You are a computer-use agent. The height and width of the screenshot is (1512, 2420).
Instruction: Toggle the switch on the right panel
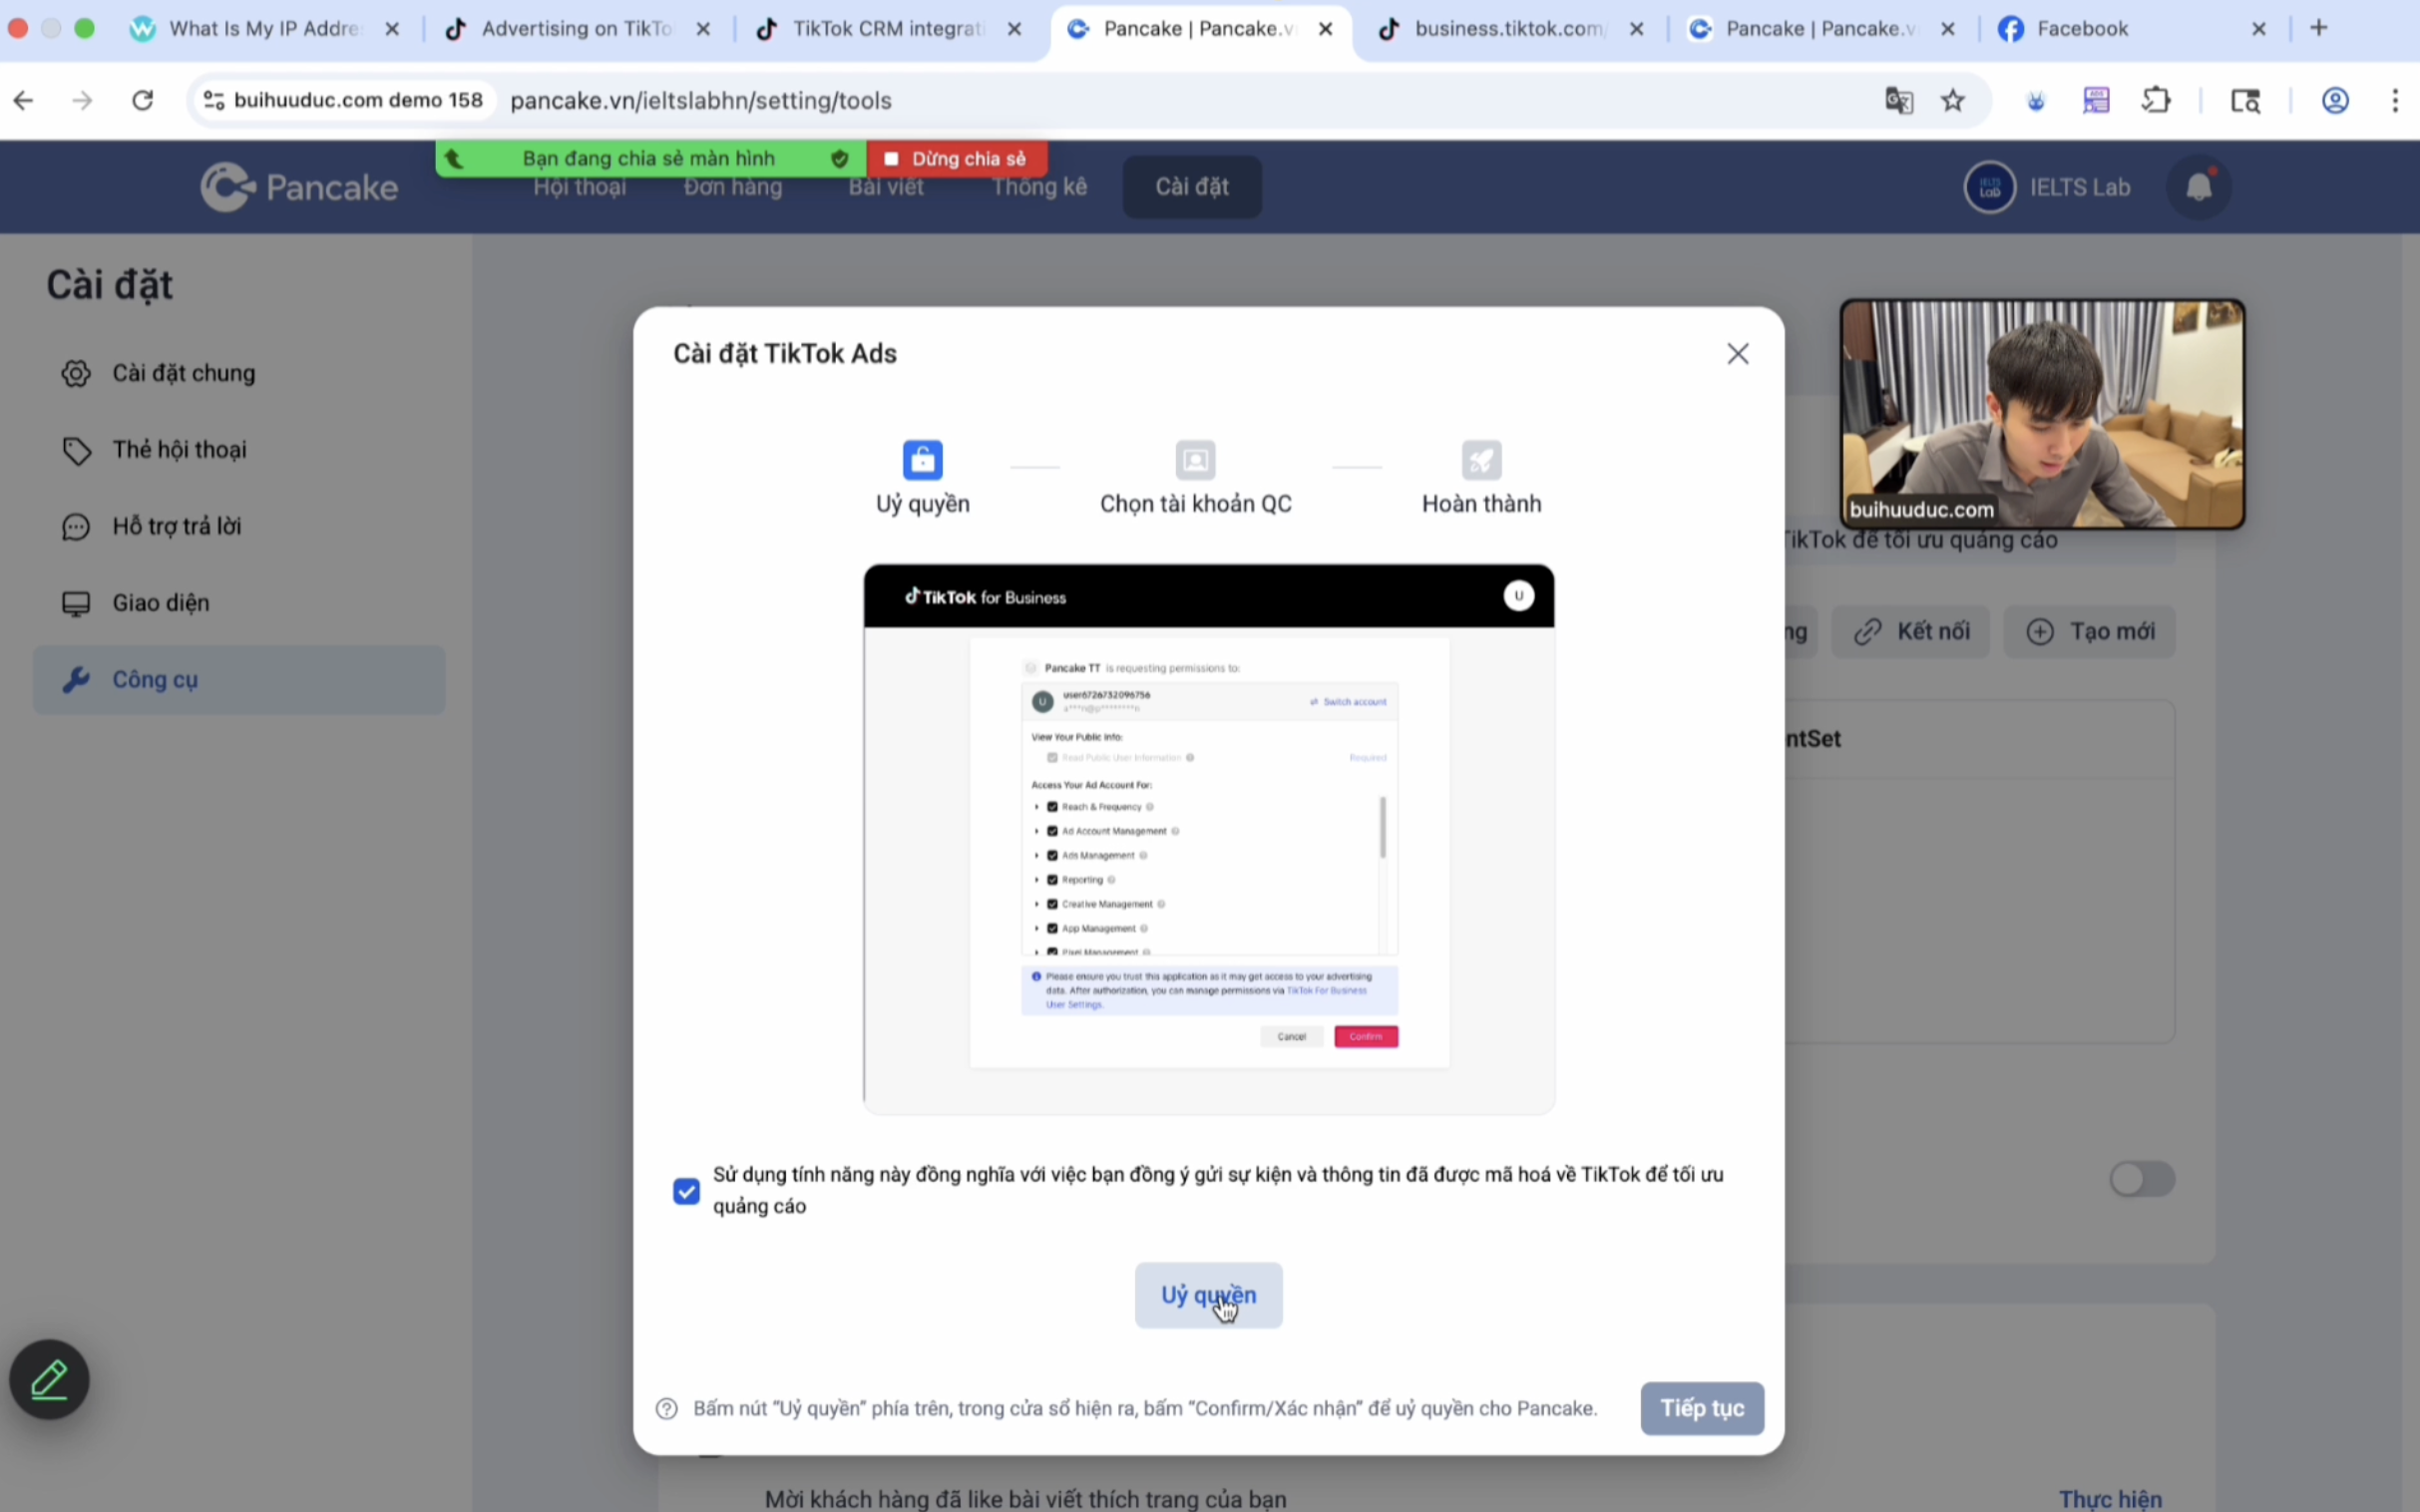pos(2141,1179)
